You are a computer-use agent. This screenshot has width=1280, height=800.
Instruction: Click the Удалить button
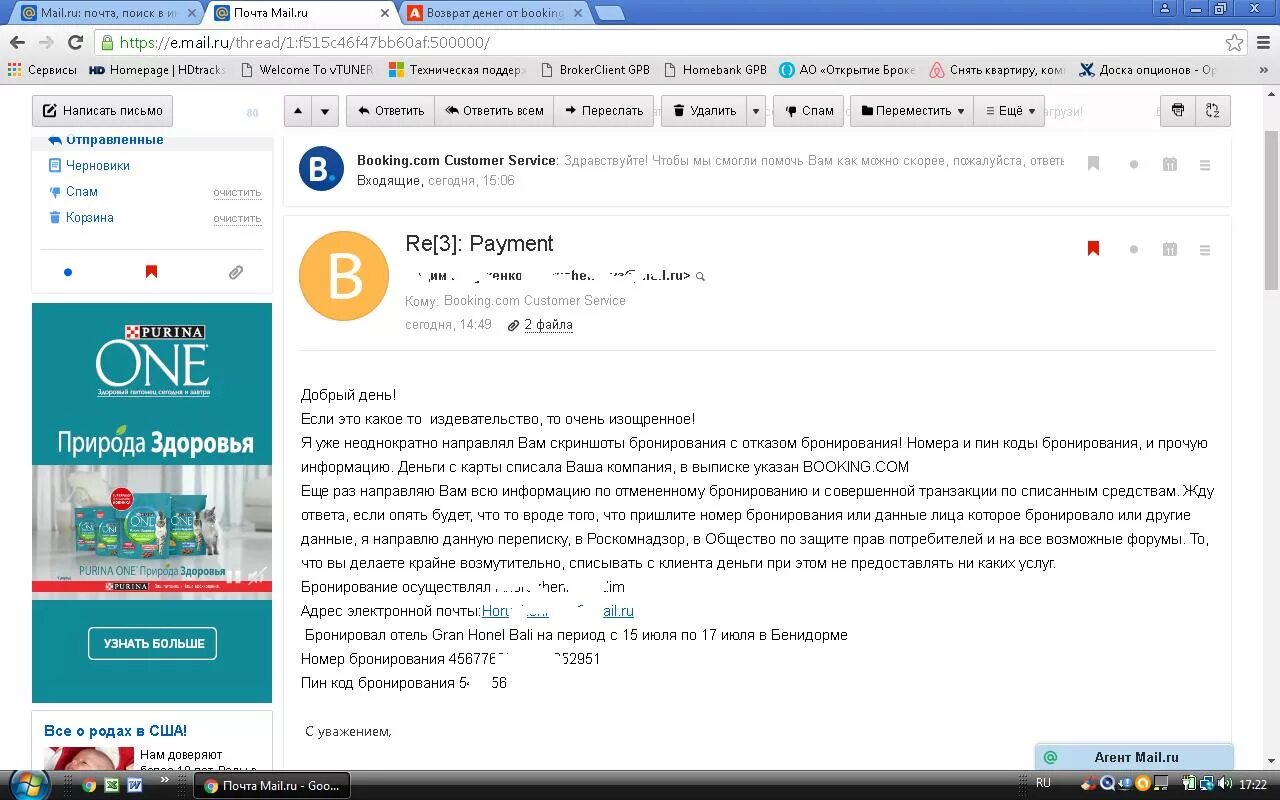pyautogui.click(x=704, y=111)
